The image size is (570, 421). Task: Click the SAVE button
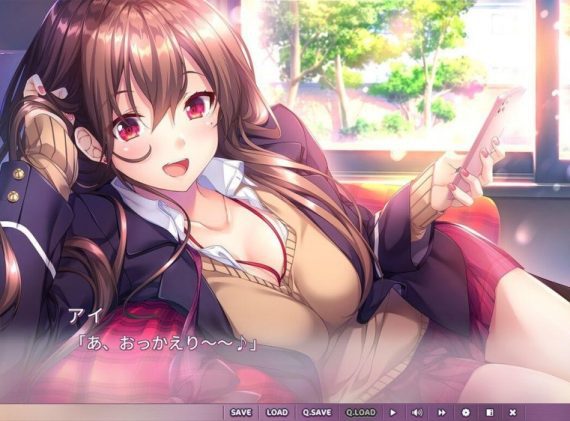point(241,412)
